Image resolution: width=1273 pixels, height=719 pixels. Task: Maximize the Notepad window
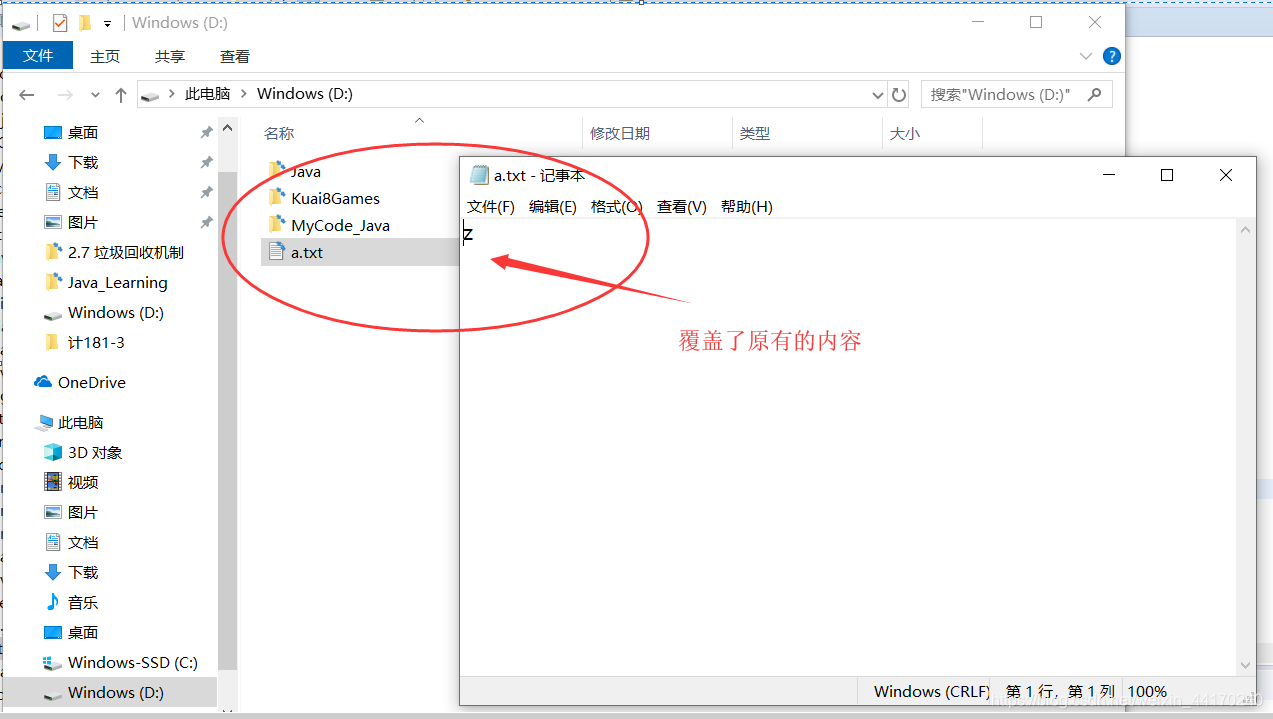pos(1166,175)
